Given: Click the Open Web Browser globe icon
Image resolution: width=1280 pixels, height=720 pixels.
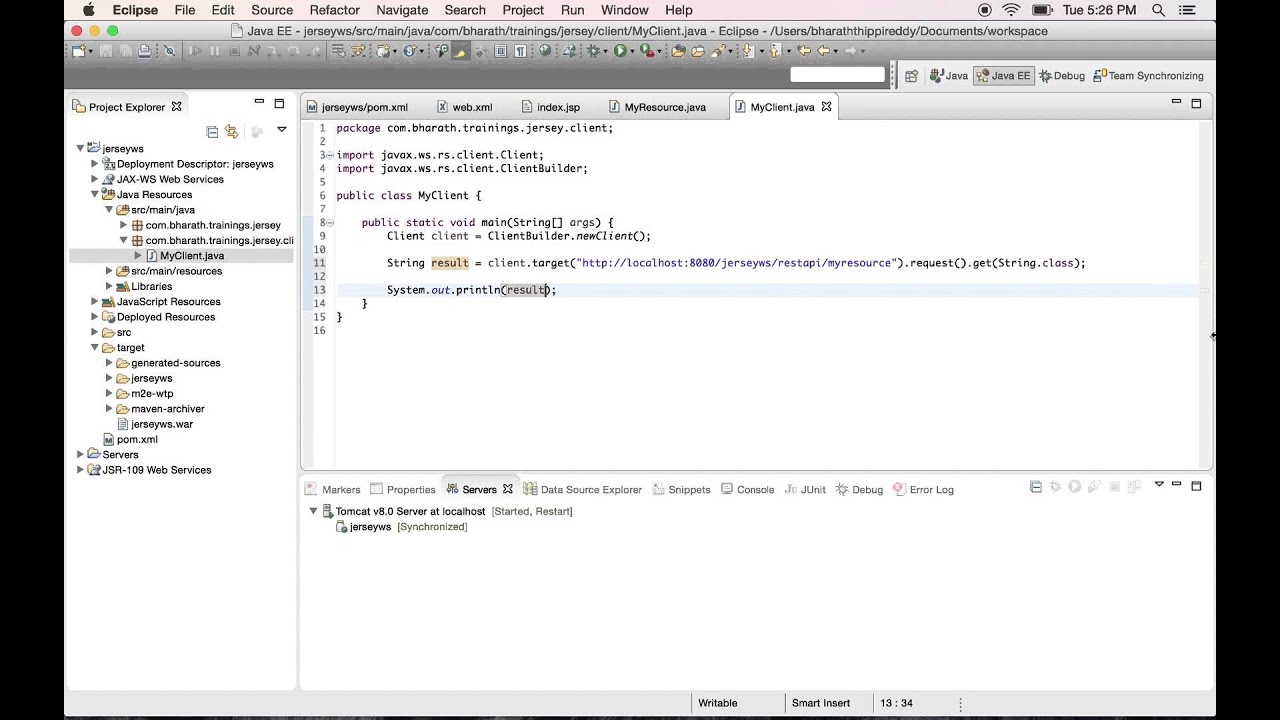Looking at the screenshot, I should coord(545,50).
